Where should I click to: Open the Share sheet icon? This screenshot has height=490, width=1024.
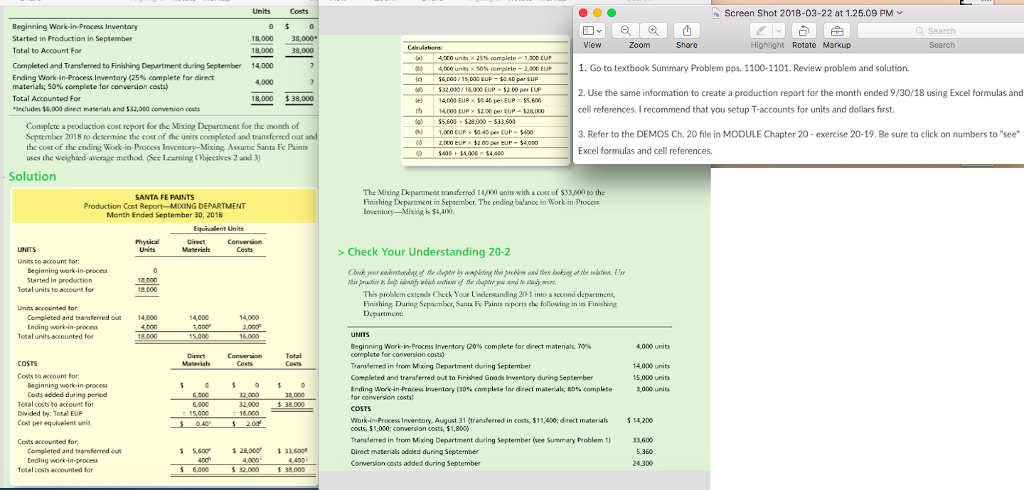[687, 31]
